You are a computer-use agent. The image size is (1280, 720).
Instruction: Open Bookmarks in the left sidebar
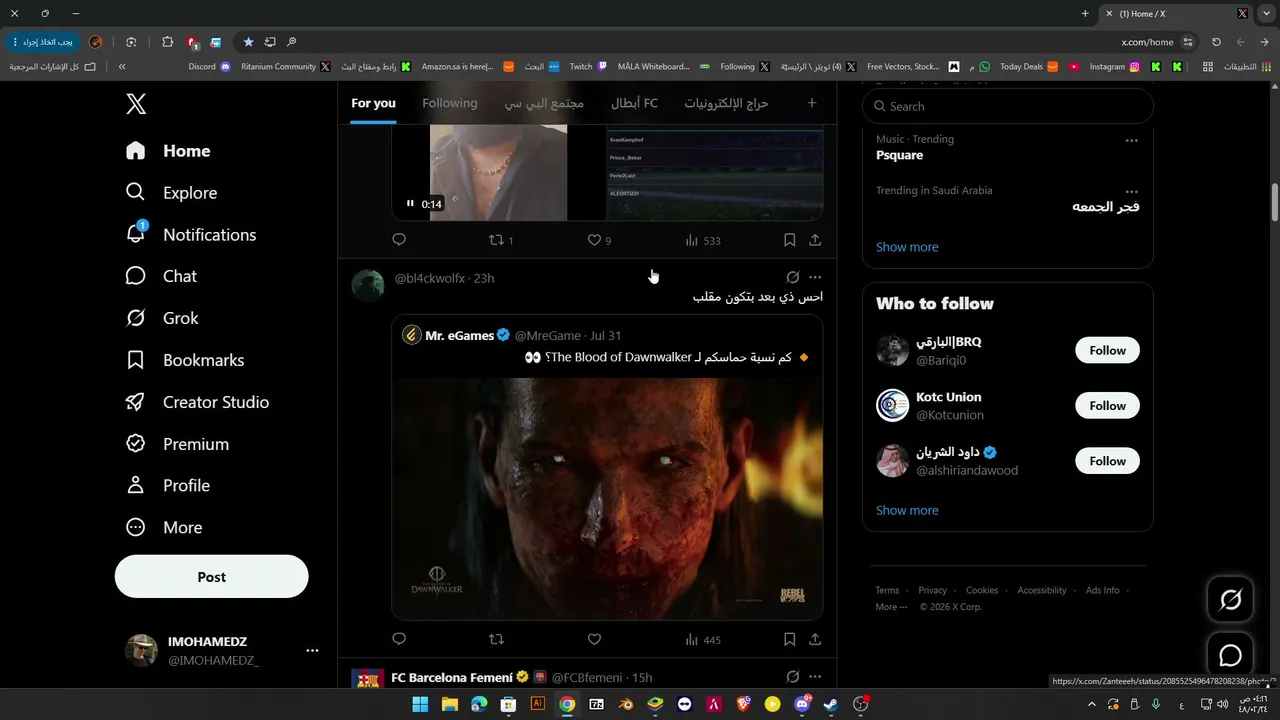[185, 361]
